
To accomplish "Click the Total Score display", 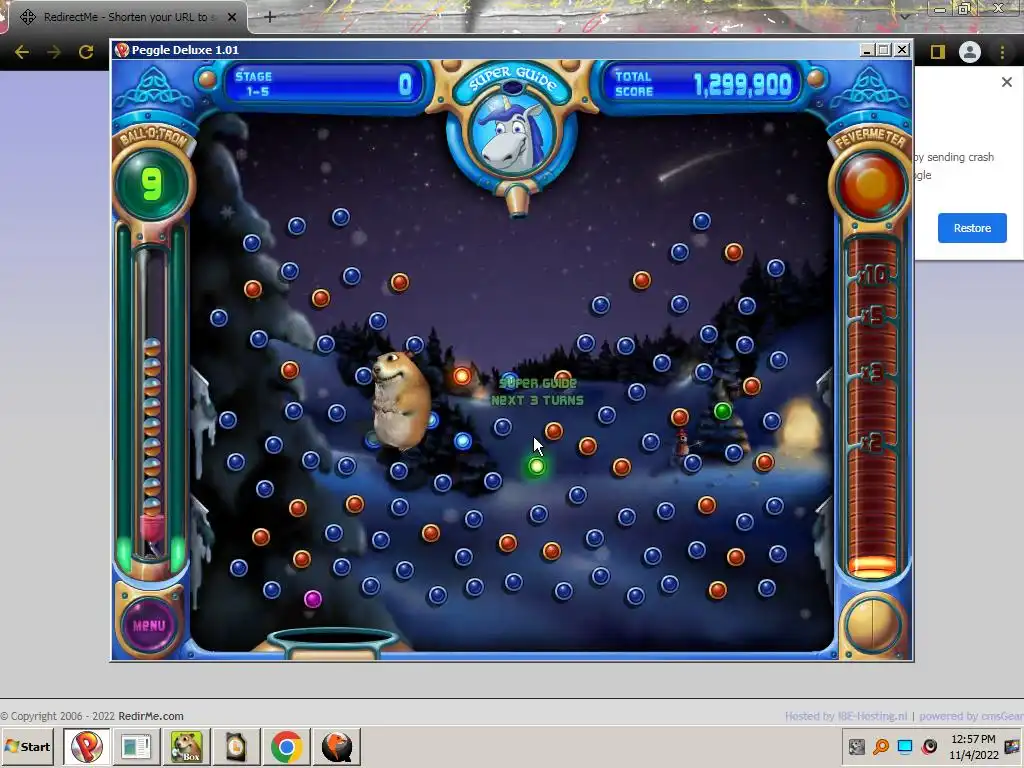I will click(x=702, y=84).
